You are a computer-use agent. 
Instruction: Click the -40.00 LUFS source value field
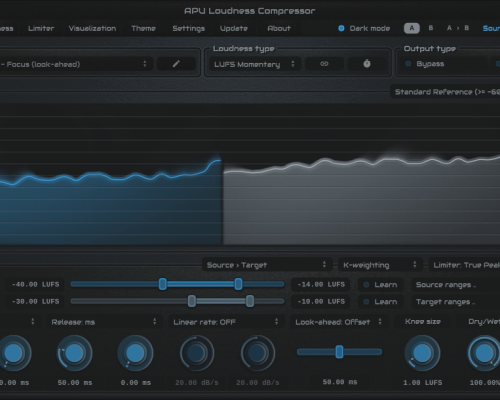[35, 285]
